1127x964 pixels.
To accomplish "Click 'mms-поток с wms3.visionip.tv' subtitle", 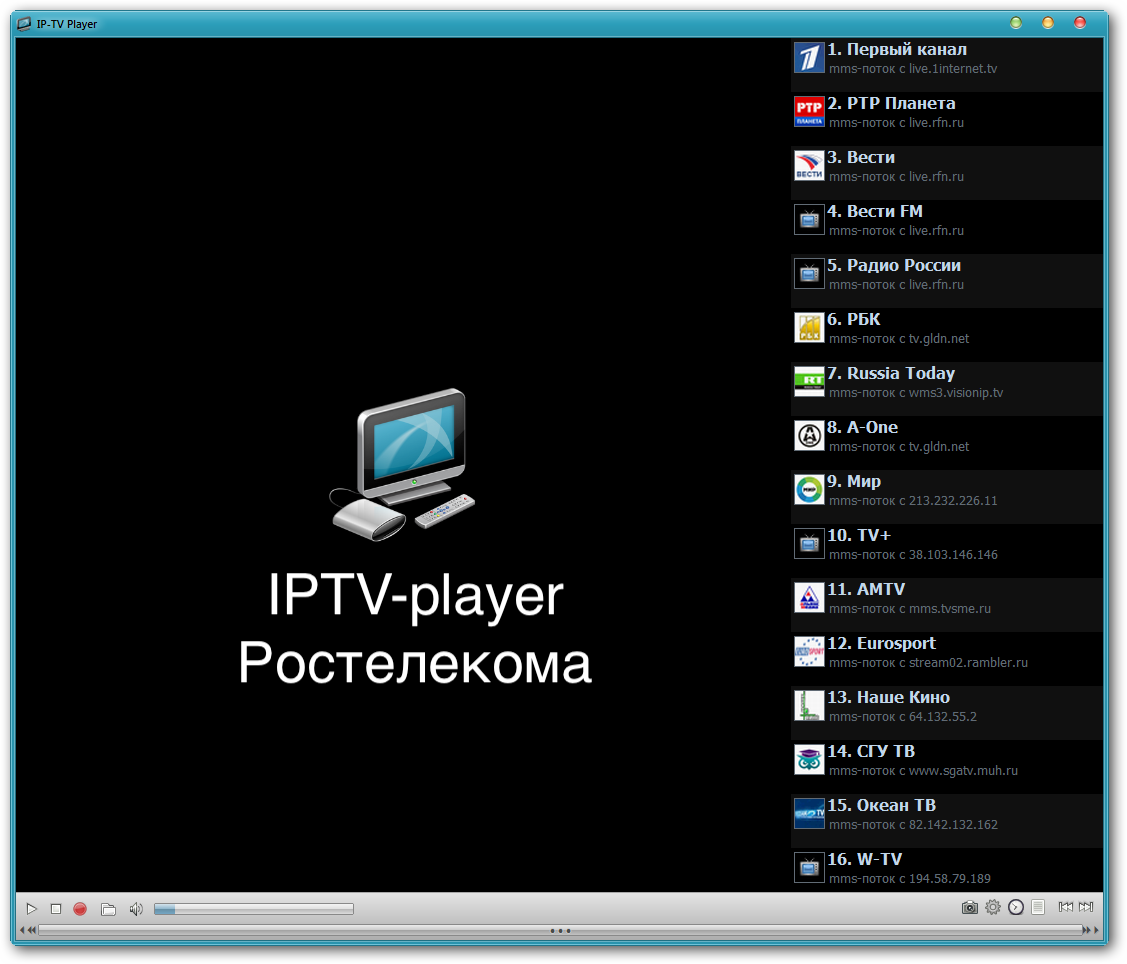I will 916,393.
